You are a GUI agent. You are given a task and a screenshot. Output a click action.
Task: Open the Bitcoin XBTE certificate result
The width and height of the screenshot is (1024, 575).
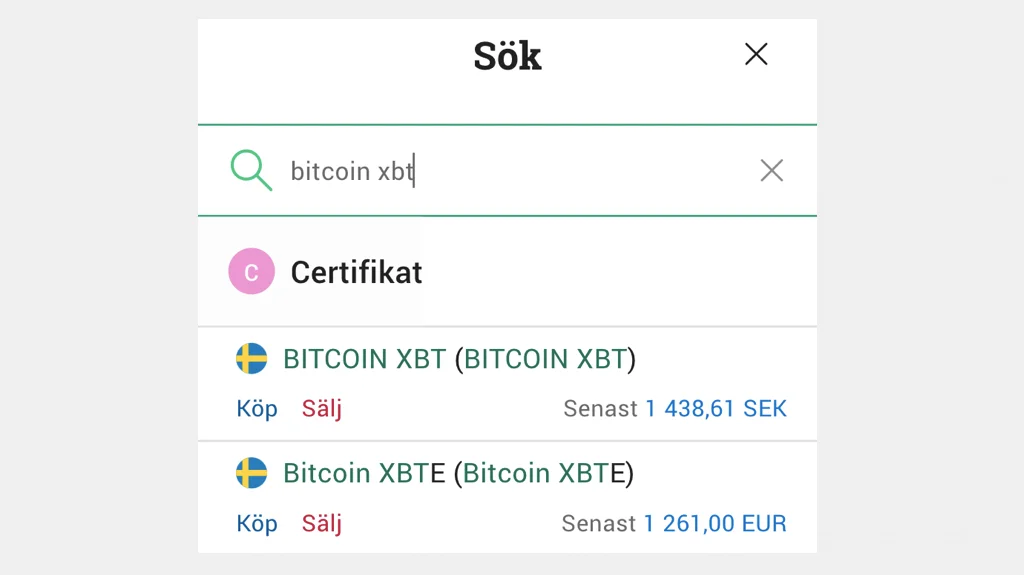(x=364, y=473)
